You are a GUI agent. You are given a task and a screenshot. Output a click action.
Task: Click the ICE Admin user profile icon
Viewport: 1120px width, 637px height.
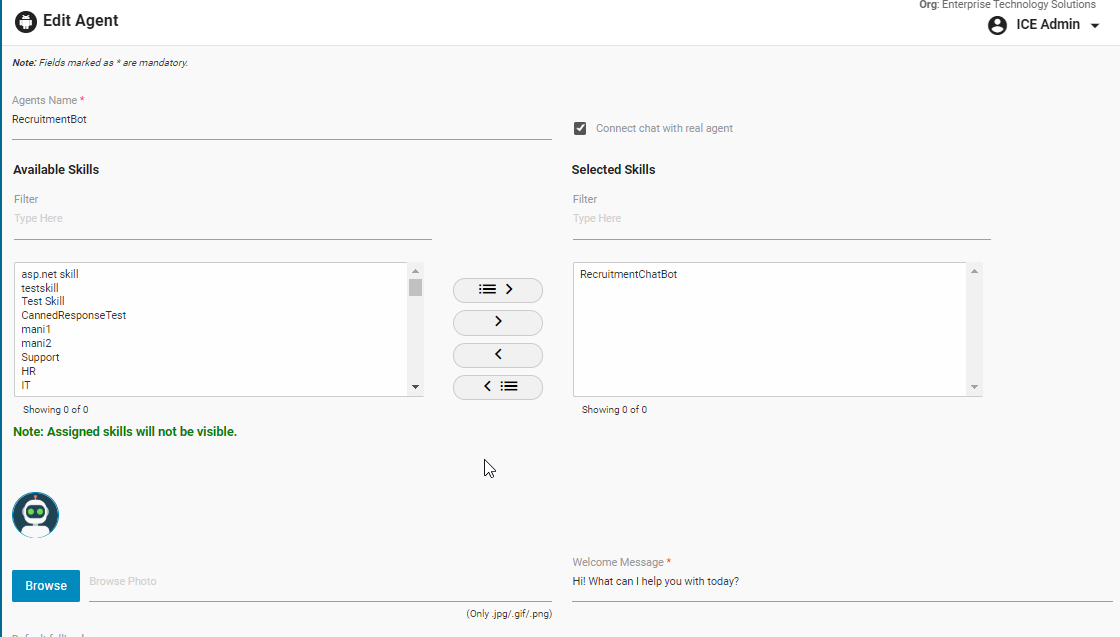997,25
